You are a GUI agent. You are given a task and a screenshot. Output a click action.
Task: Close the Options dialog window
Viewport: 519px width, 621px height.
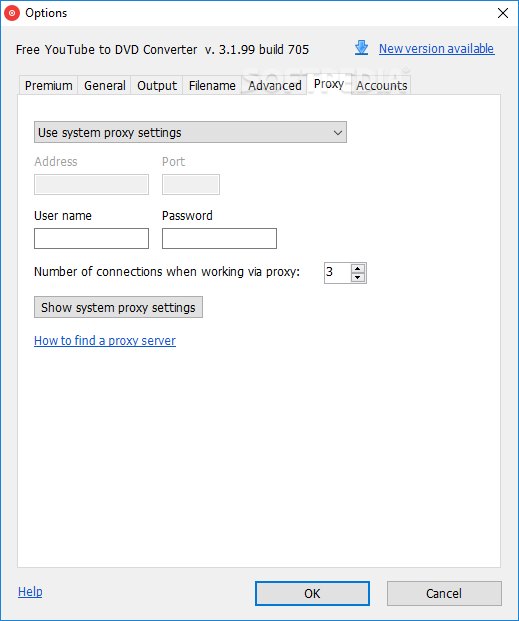tap(503, 13)
